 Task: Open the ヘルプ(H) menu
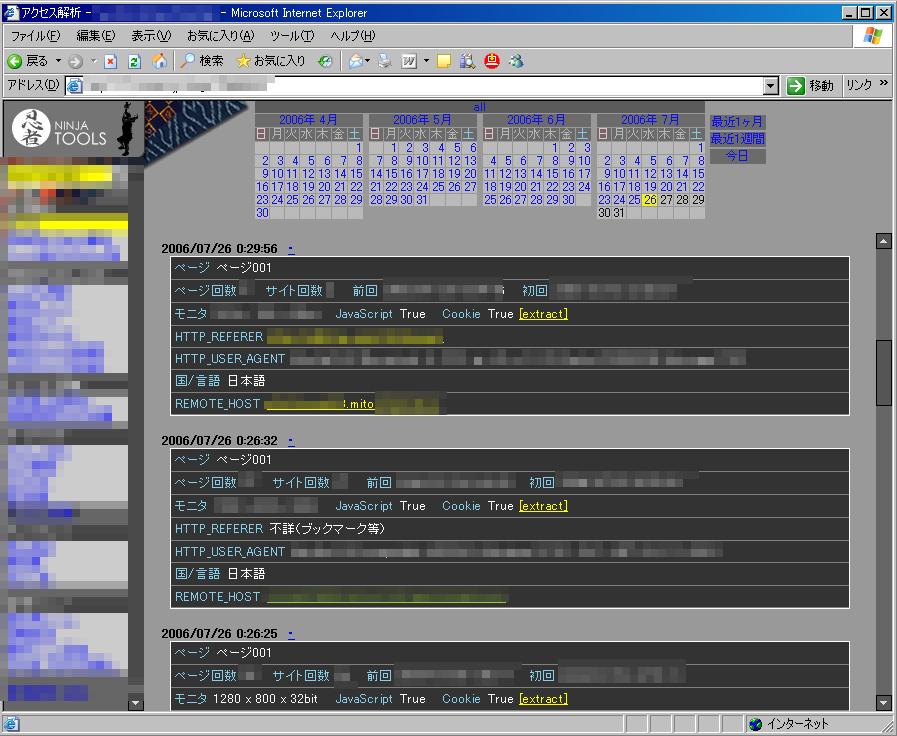(x=353, y=36)
